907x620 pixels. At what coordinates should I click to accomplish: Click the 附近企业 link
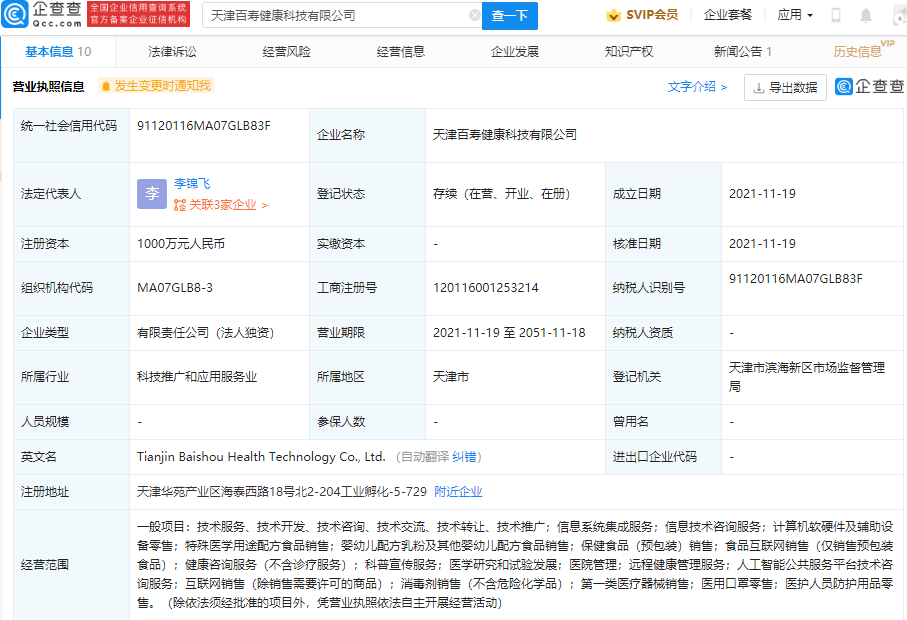(458, 492)
